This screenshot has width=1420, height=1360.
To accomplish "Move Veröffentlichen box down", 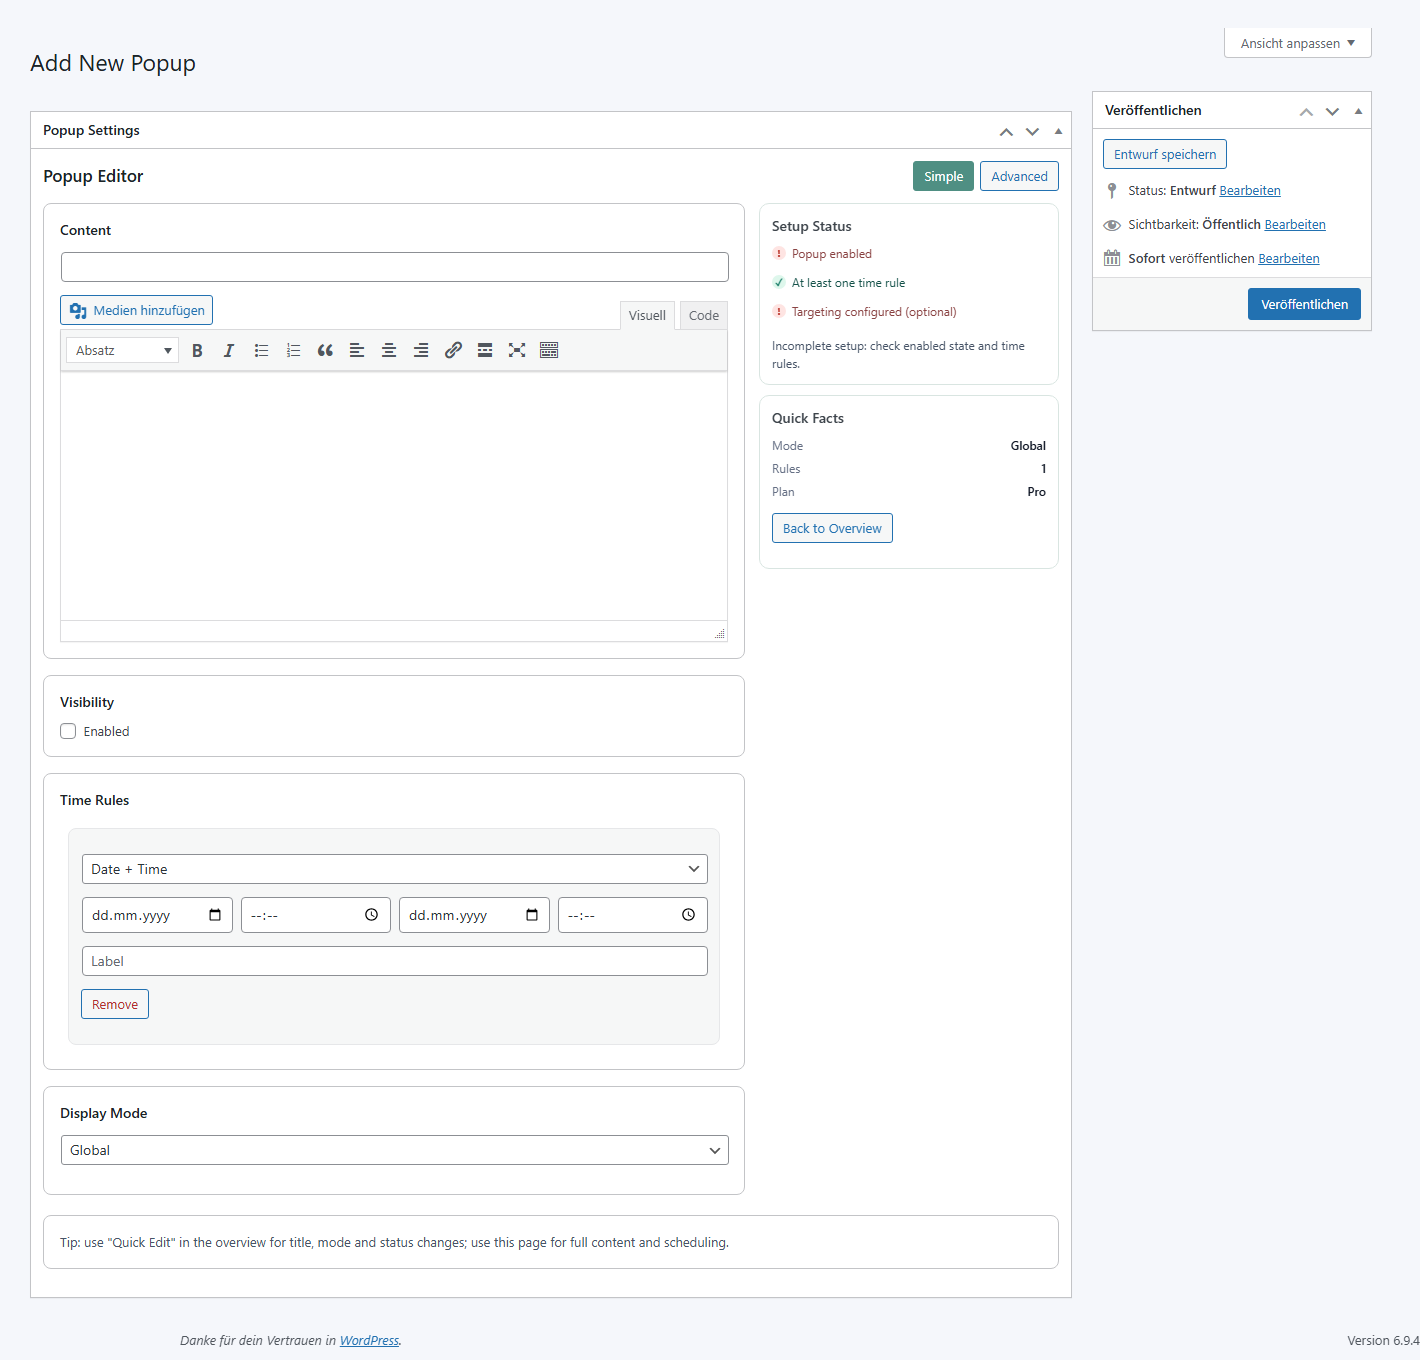I will [1332, 111].
